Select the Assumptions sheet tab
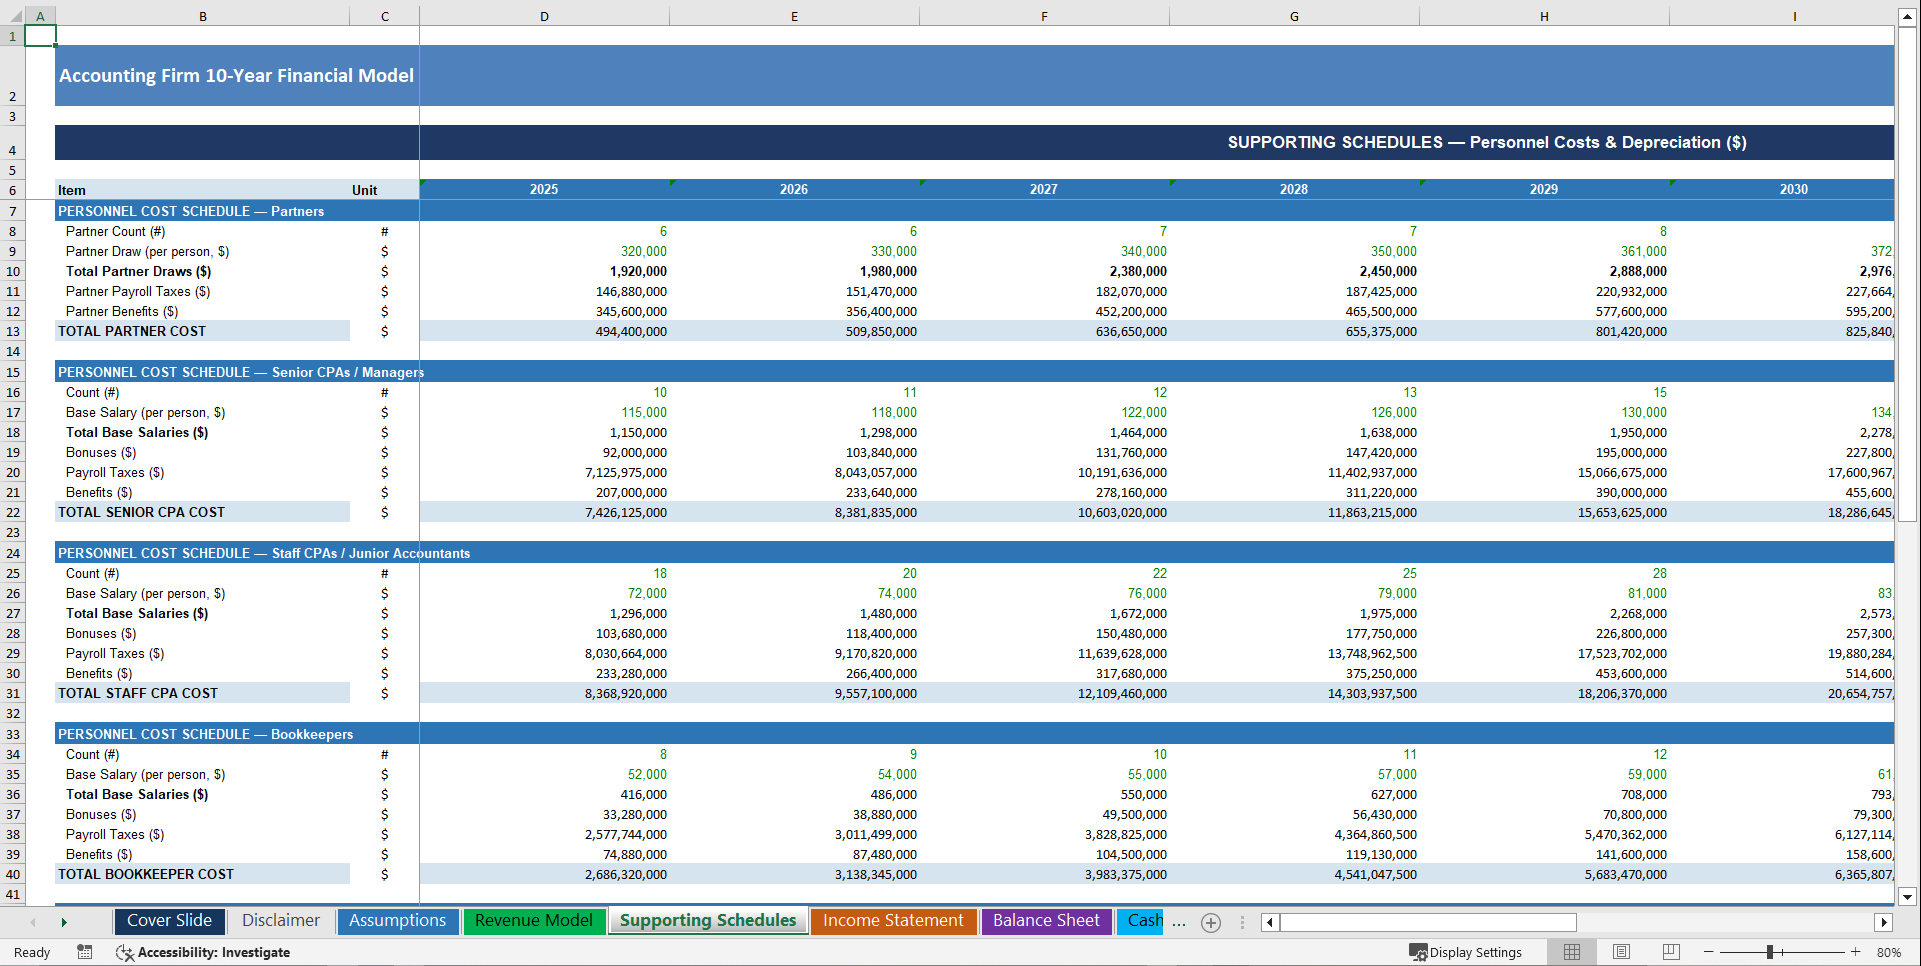This screenshot has height=966, width=1921. click(x=397, y=920)
